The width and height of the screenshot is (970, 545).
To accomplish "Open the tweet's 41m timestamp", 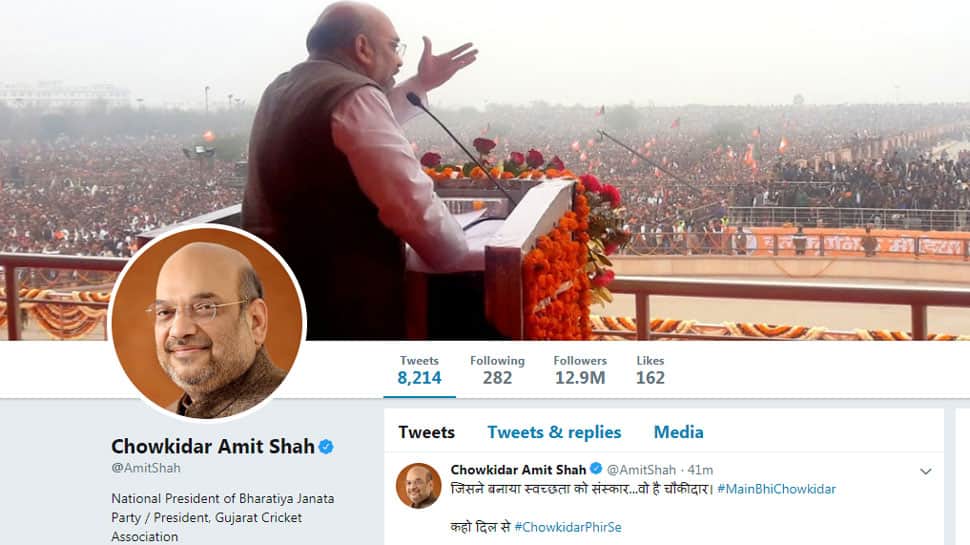I will coord(700,470).
